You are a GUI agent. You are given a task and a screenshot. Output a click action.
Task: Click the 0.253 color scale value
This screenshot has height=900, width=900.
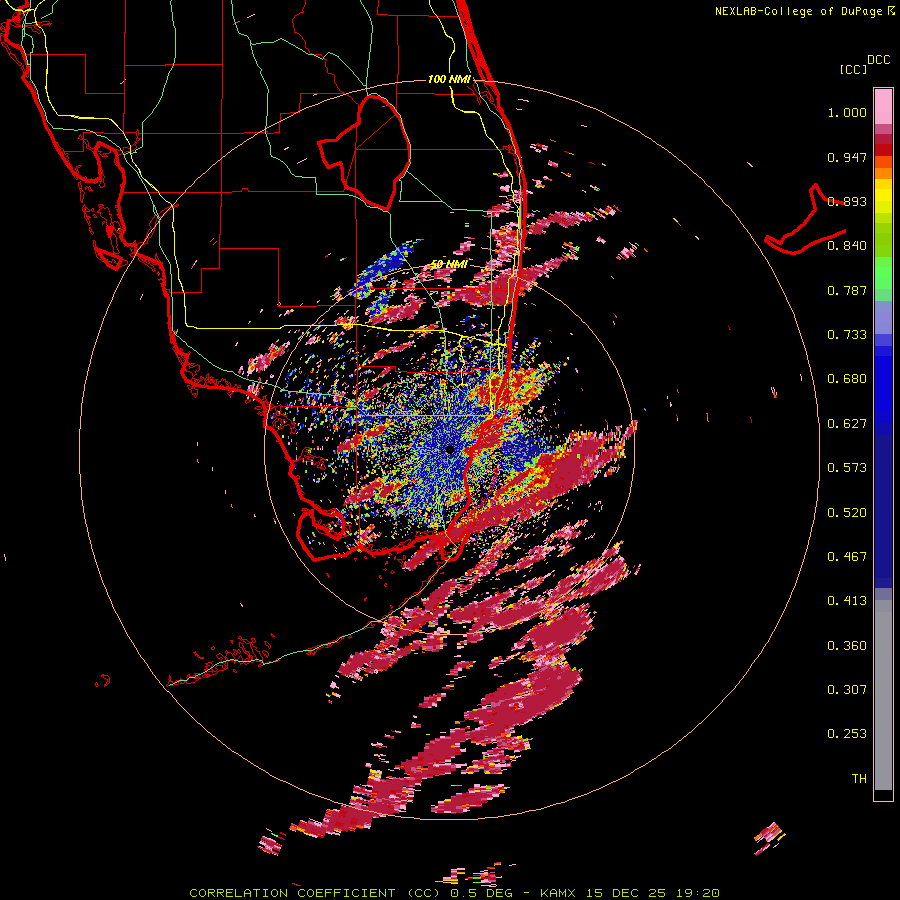click(x=847, y=734)
